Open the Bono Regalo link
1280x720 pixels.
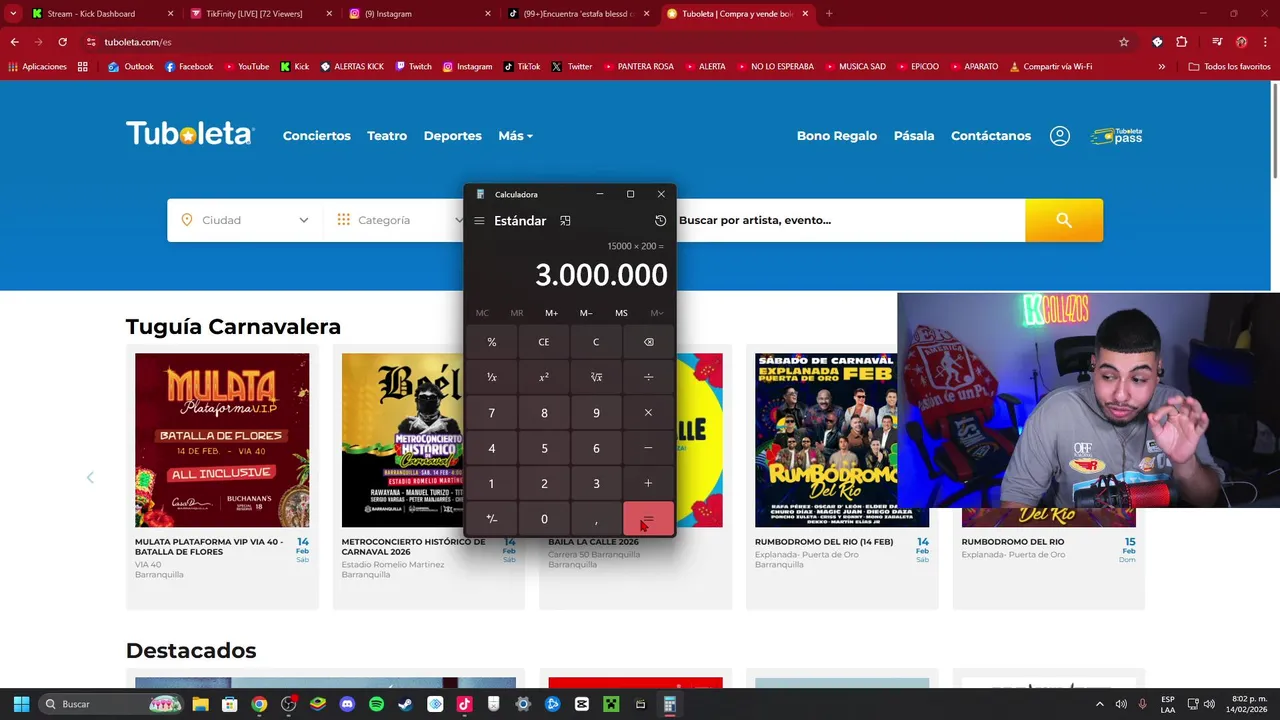(x=837, y=136)
